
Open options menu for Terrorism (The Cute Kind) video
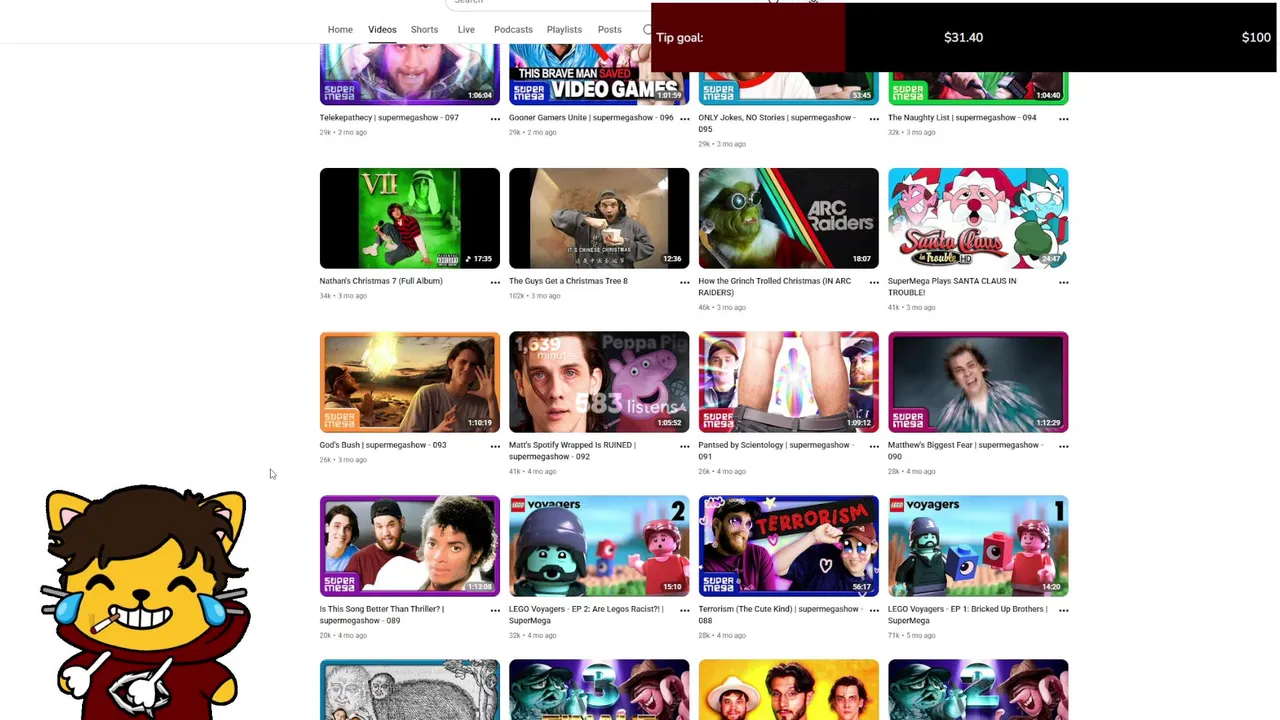[x=874, y=610]
